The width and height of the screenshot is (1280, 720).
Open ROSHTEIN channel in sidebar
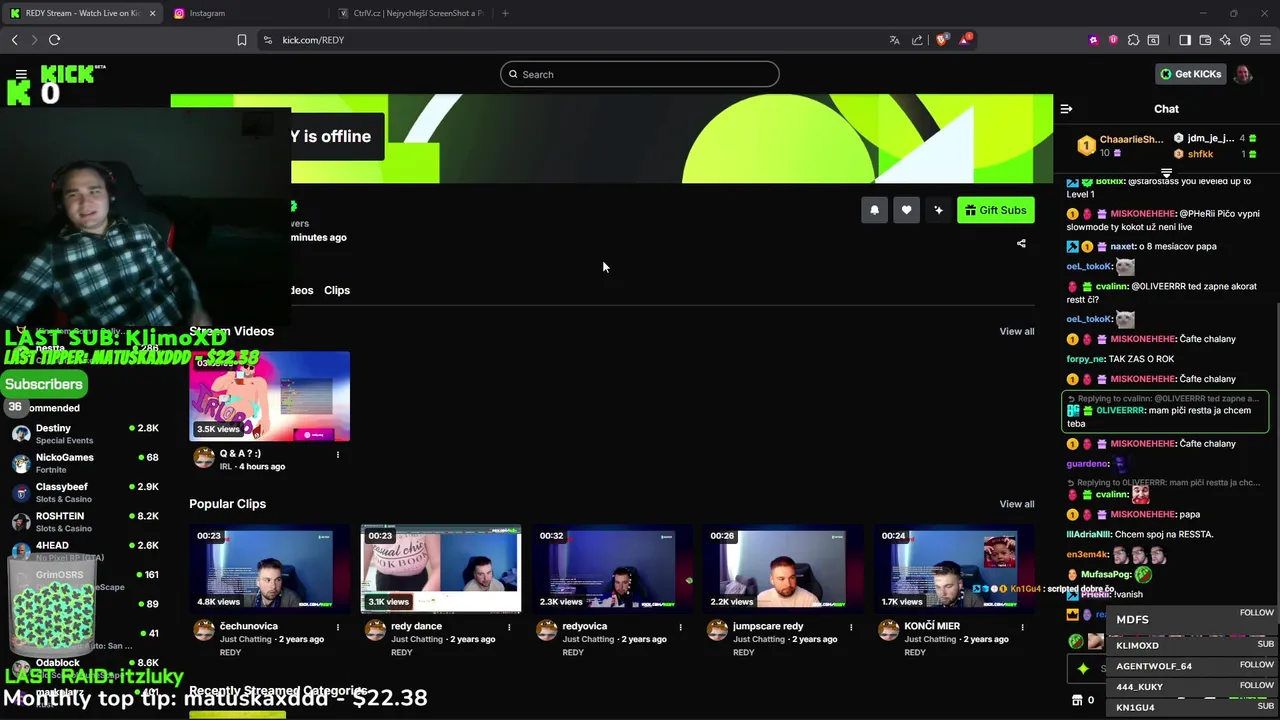tap(85, 522)
